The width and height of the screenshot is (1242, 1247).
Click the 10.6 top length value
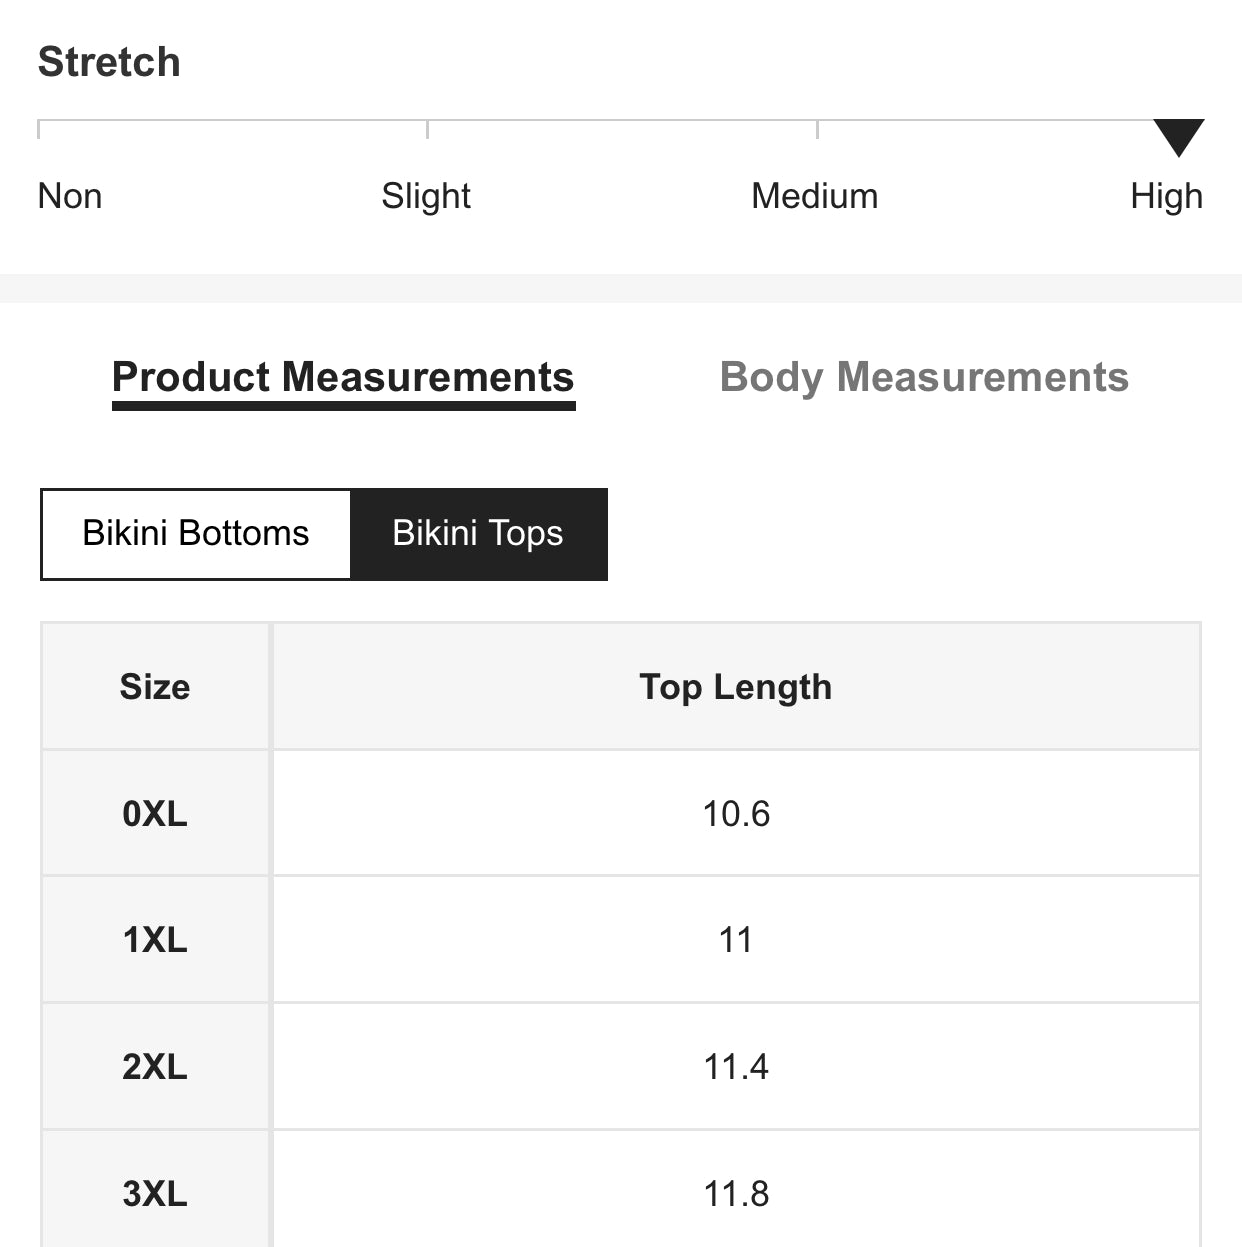[x=736, y=814]
